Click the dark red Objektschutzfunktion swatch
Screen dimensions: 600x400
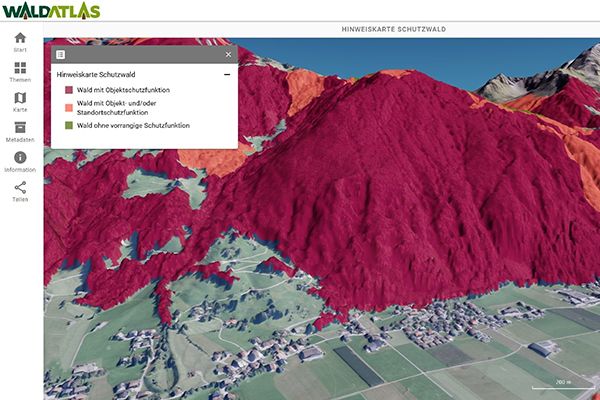[x=69, y=89]
